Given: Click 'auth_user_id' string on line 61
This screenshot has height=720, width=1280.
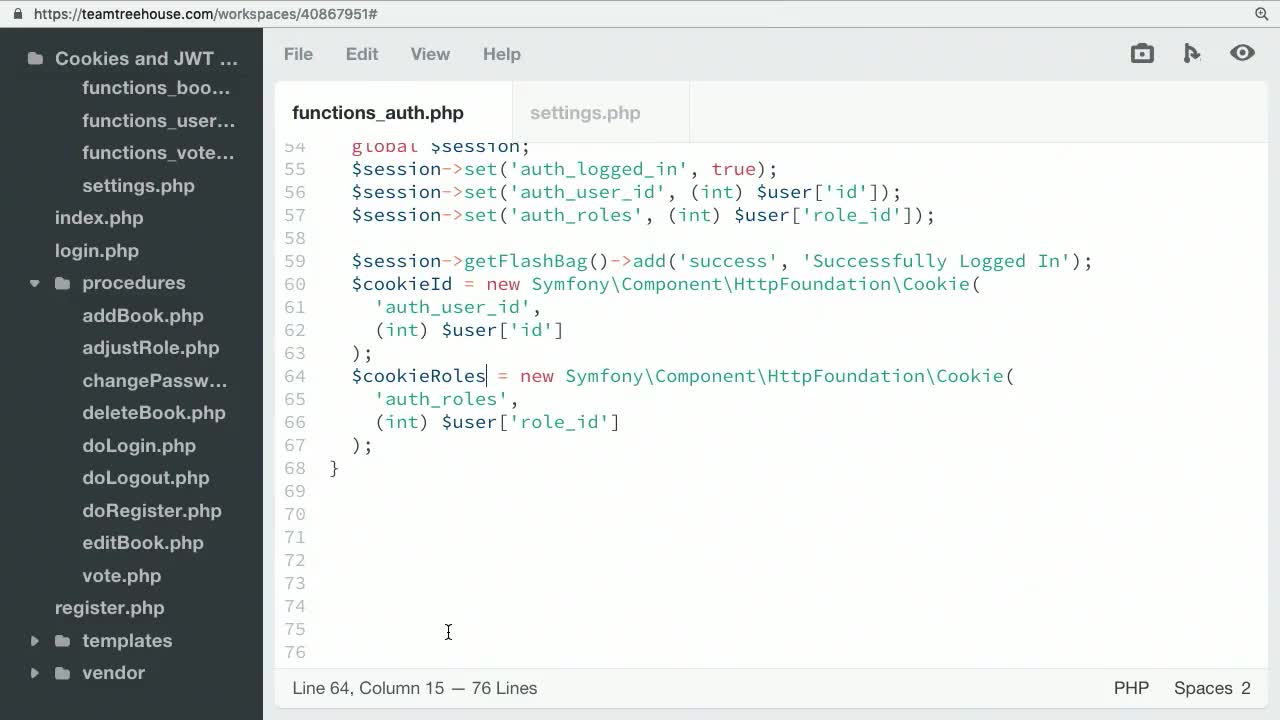Looking at the screenshot, I should (453, 307).
